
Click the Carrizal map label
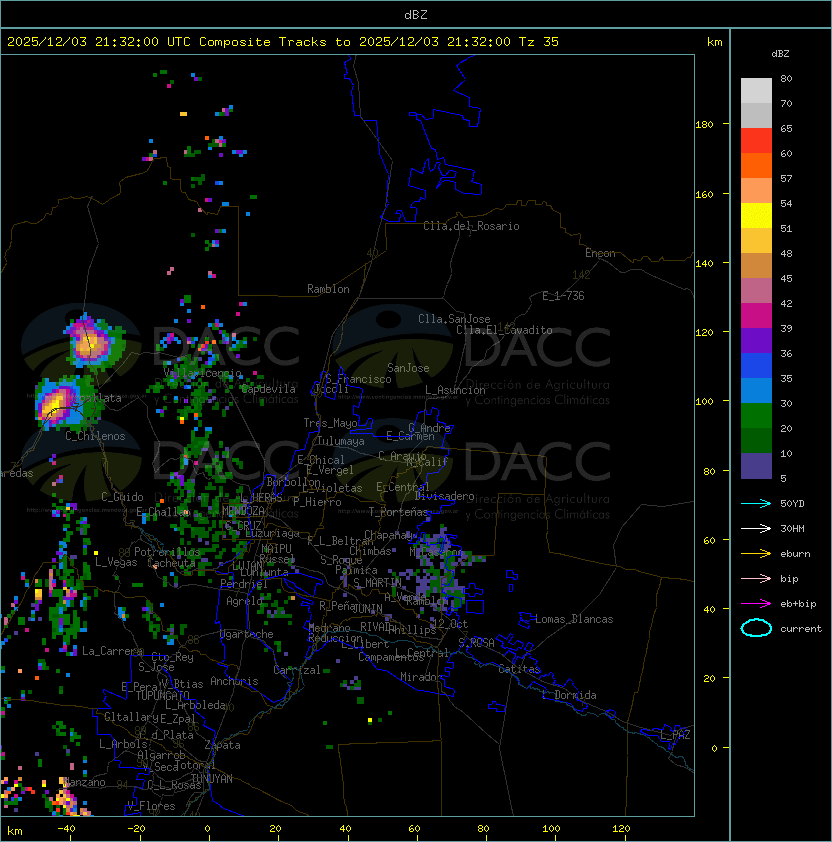pos(297,670)
